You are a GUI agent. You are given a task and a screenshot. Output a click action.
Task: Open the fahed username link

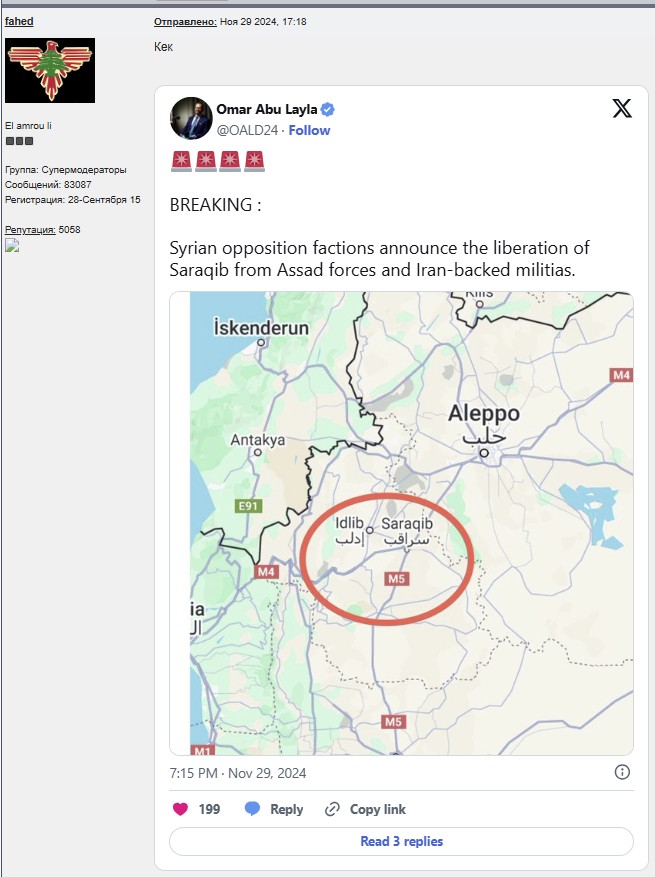(19, 21)
